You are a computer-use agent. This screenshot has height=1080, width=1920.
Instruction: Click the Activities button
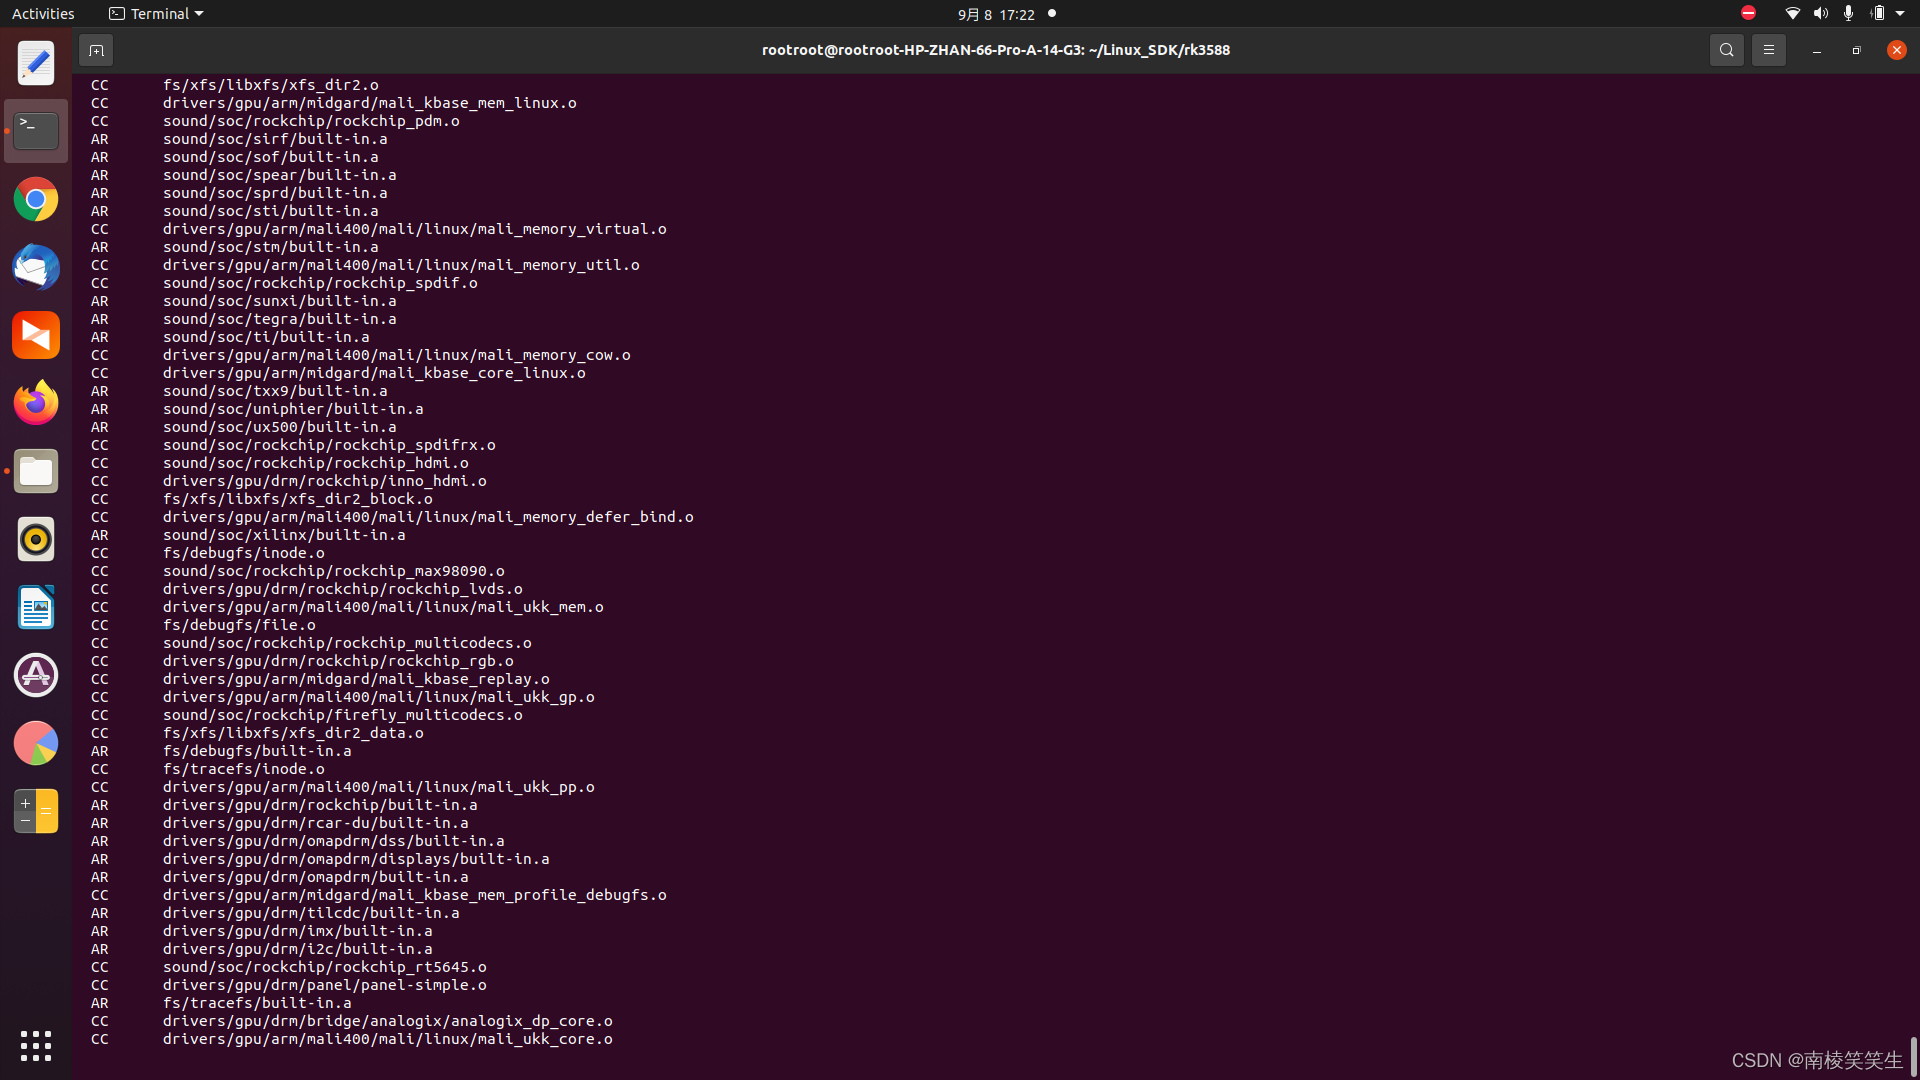[x=43, y=14]
